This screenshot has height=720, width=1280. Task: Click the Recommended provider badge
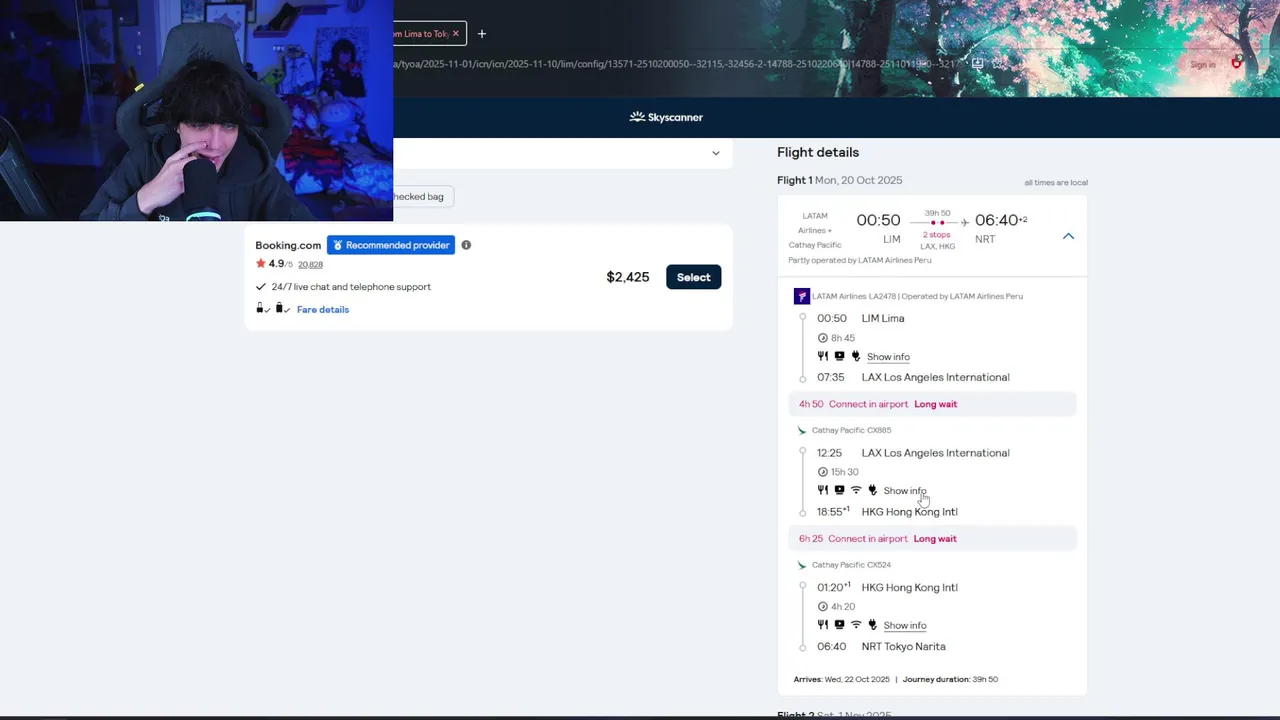click(391, 245)
